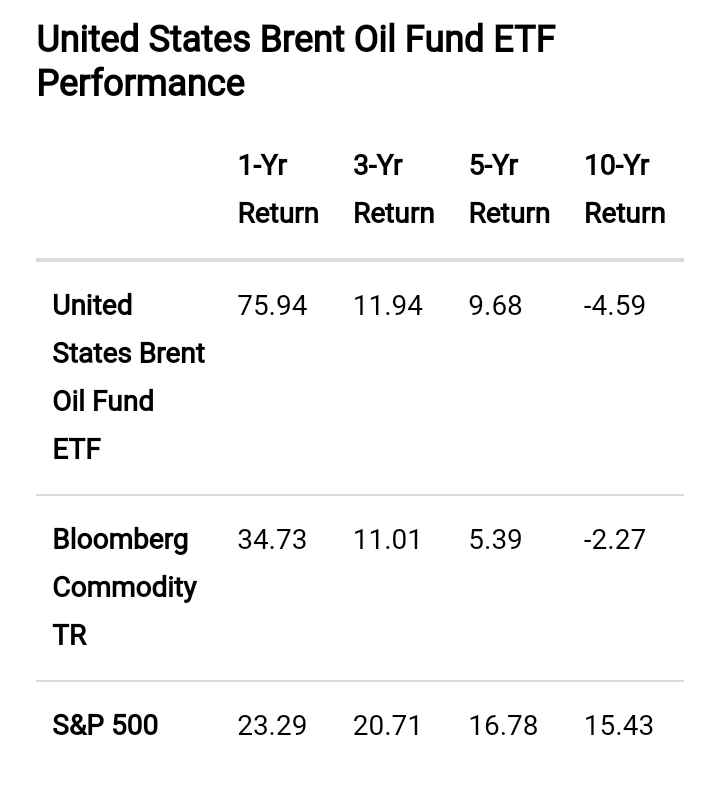Viewport: 719px width, 796px height.
Task: Click the 23.29 S&P 500 one-year value
Action: (272, 726)
